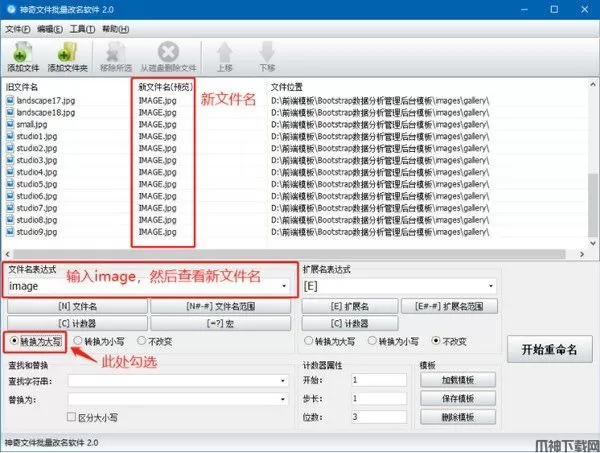Open the 文件(F) menu
Screen dimensions: 600x453
(18, 29)
